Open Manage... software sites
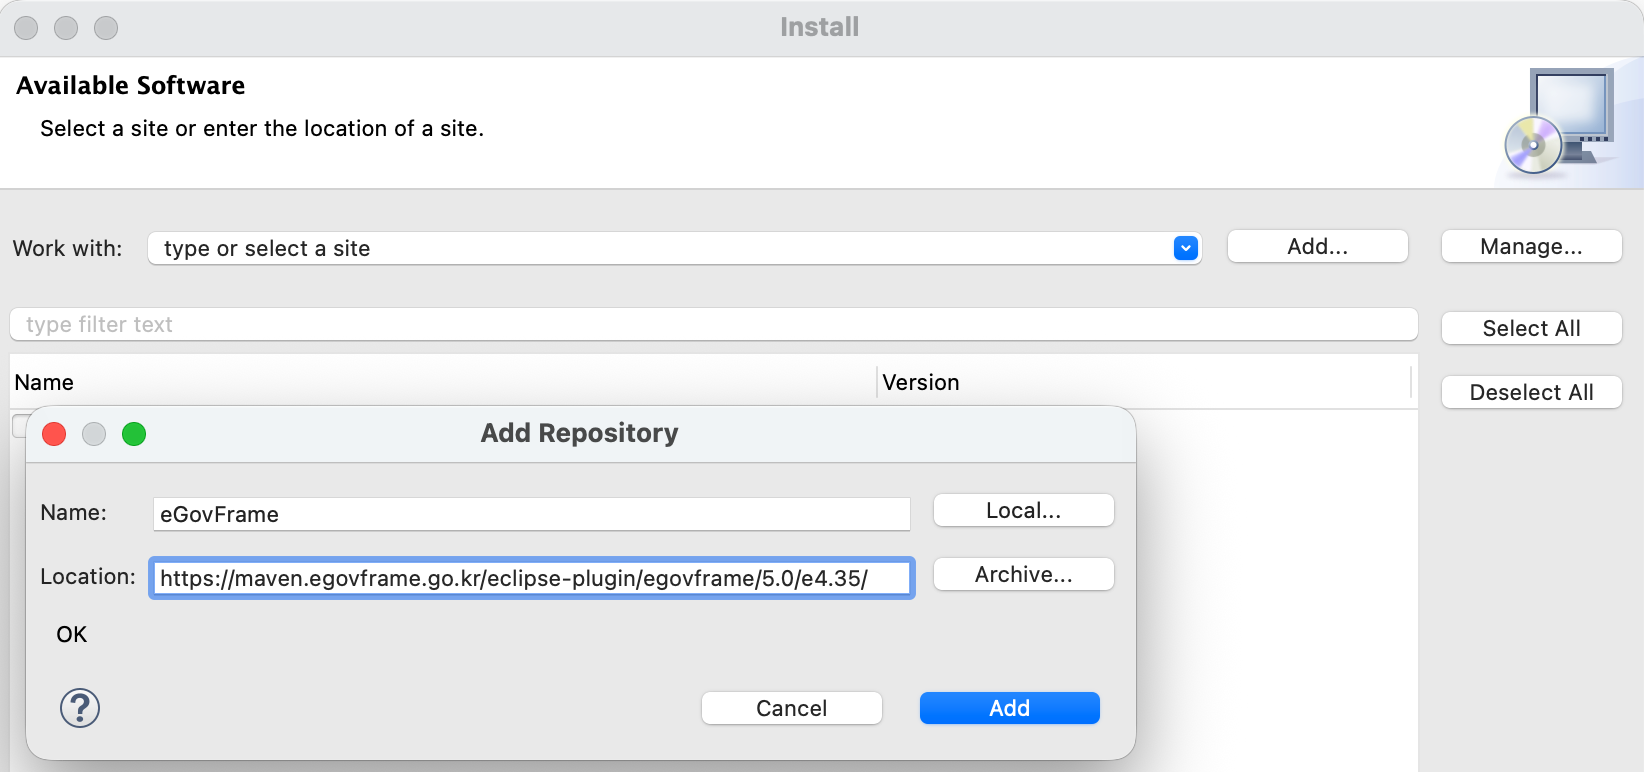The image size is (1644, 772). pyautogui.click(x=1530, y=247)
